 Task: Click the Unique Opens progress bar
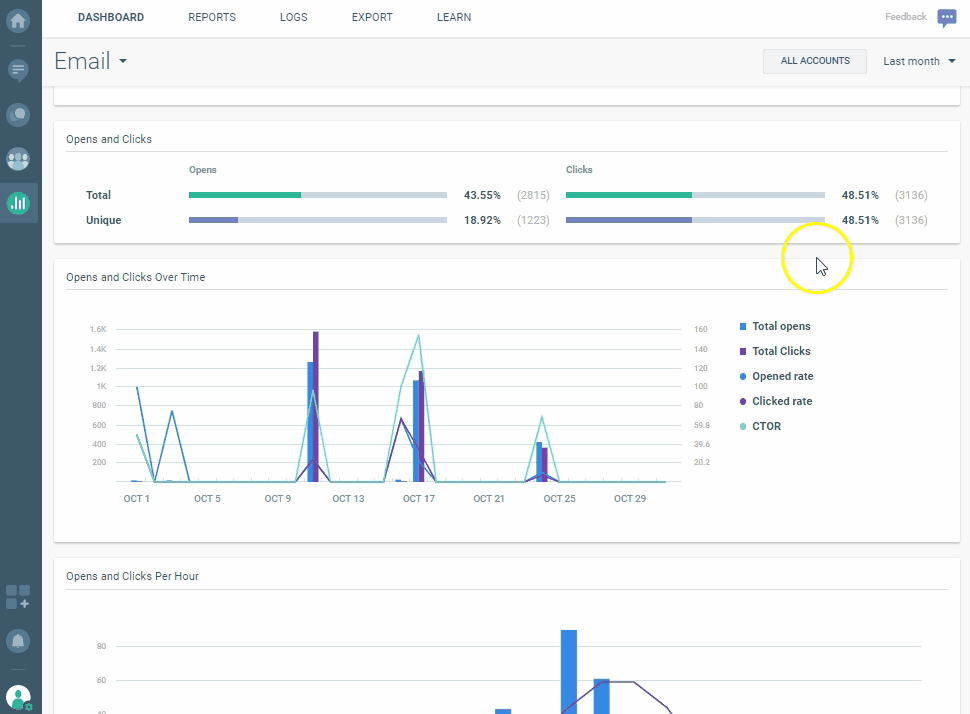(317, 220)
